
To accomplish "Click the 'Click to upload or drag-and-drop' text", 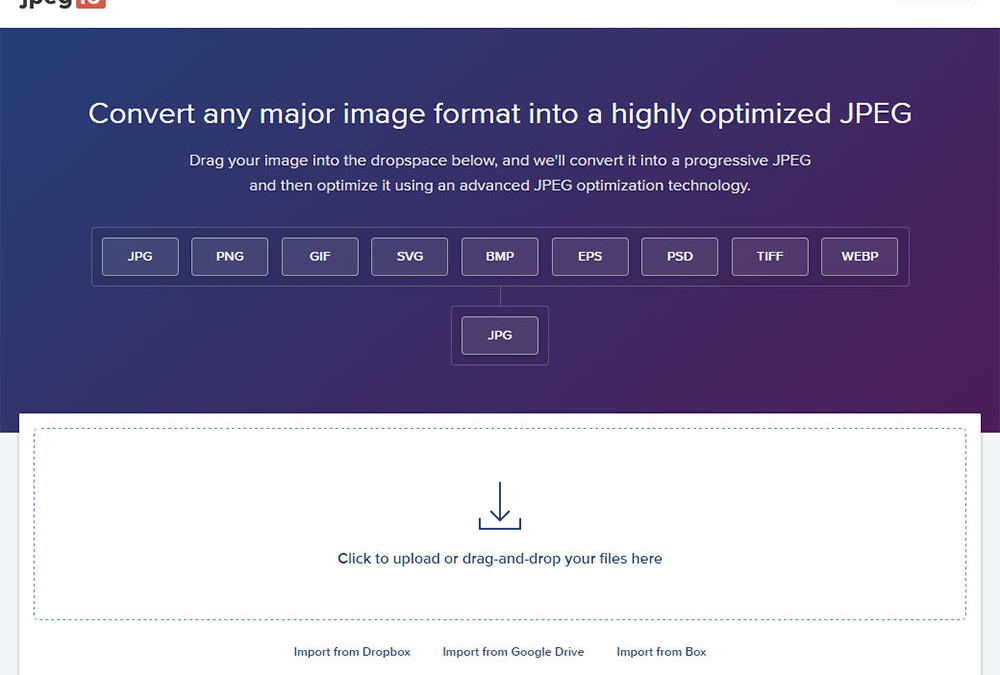I will point(500,559).
